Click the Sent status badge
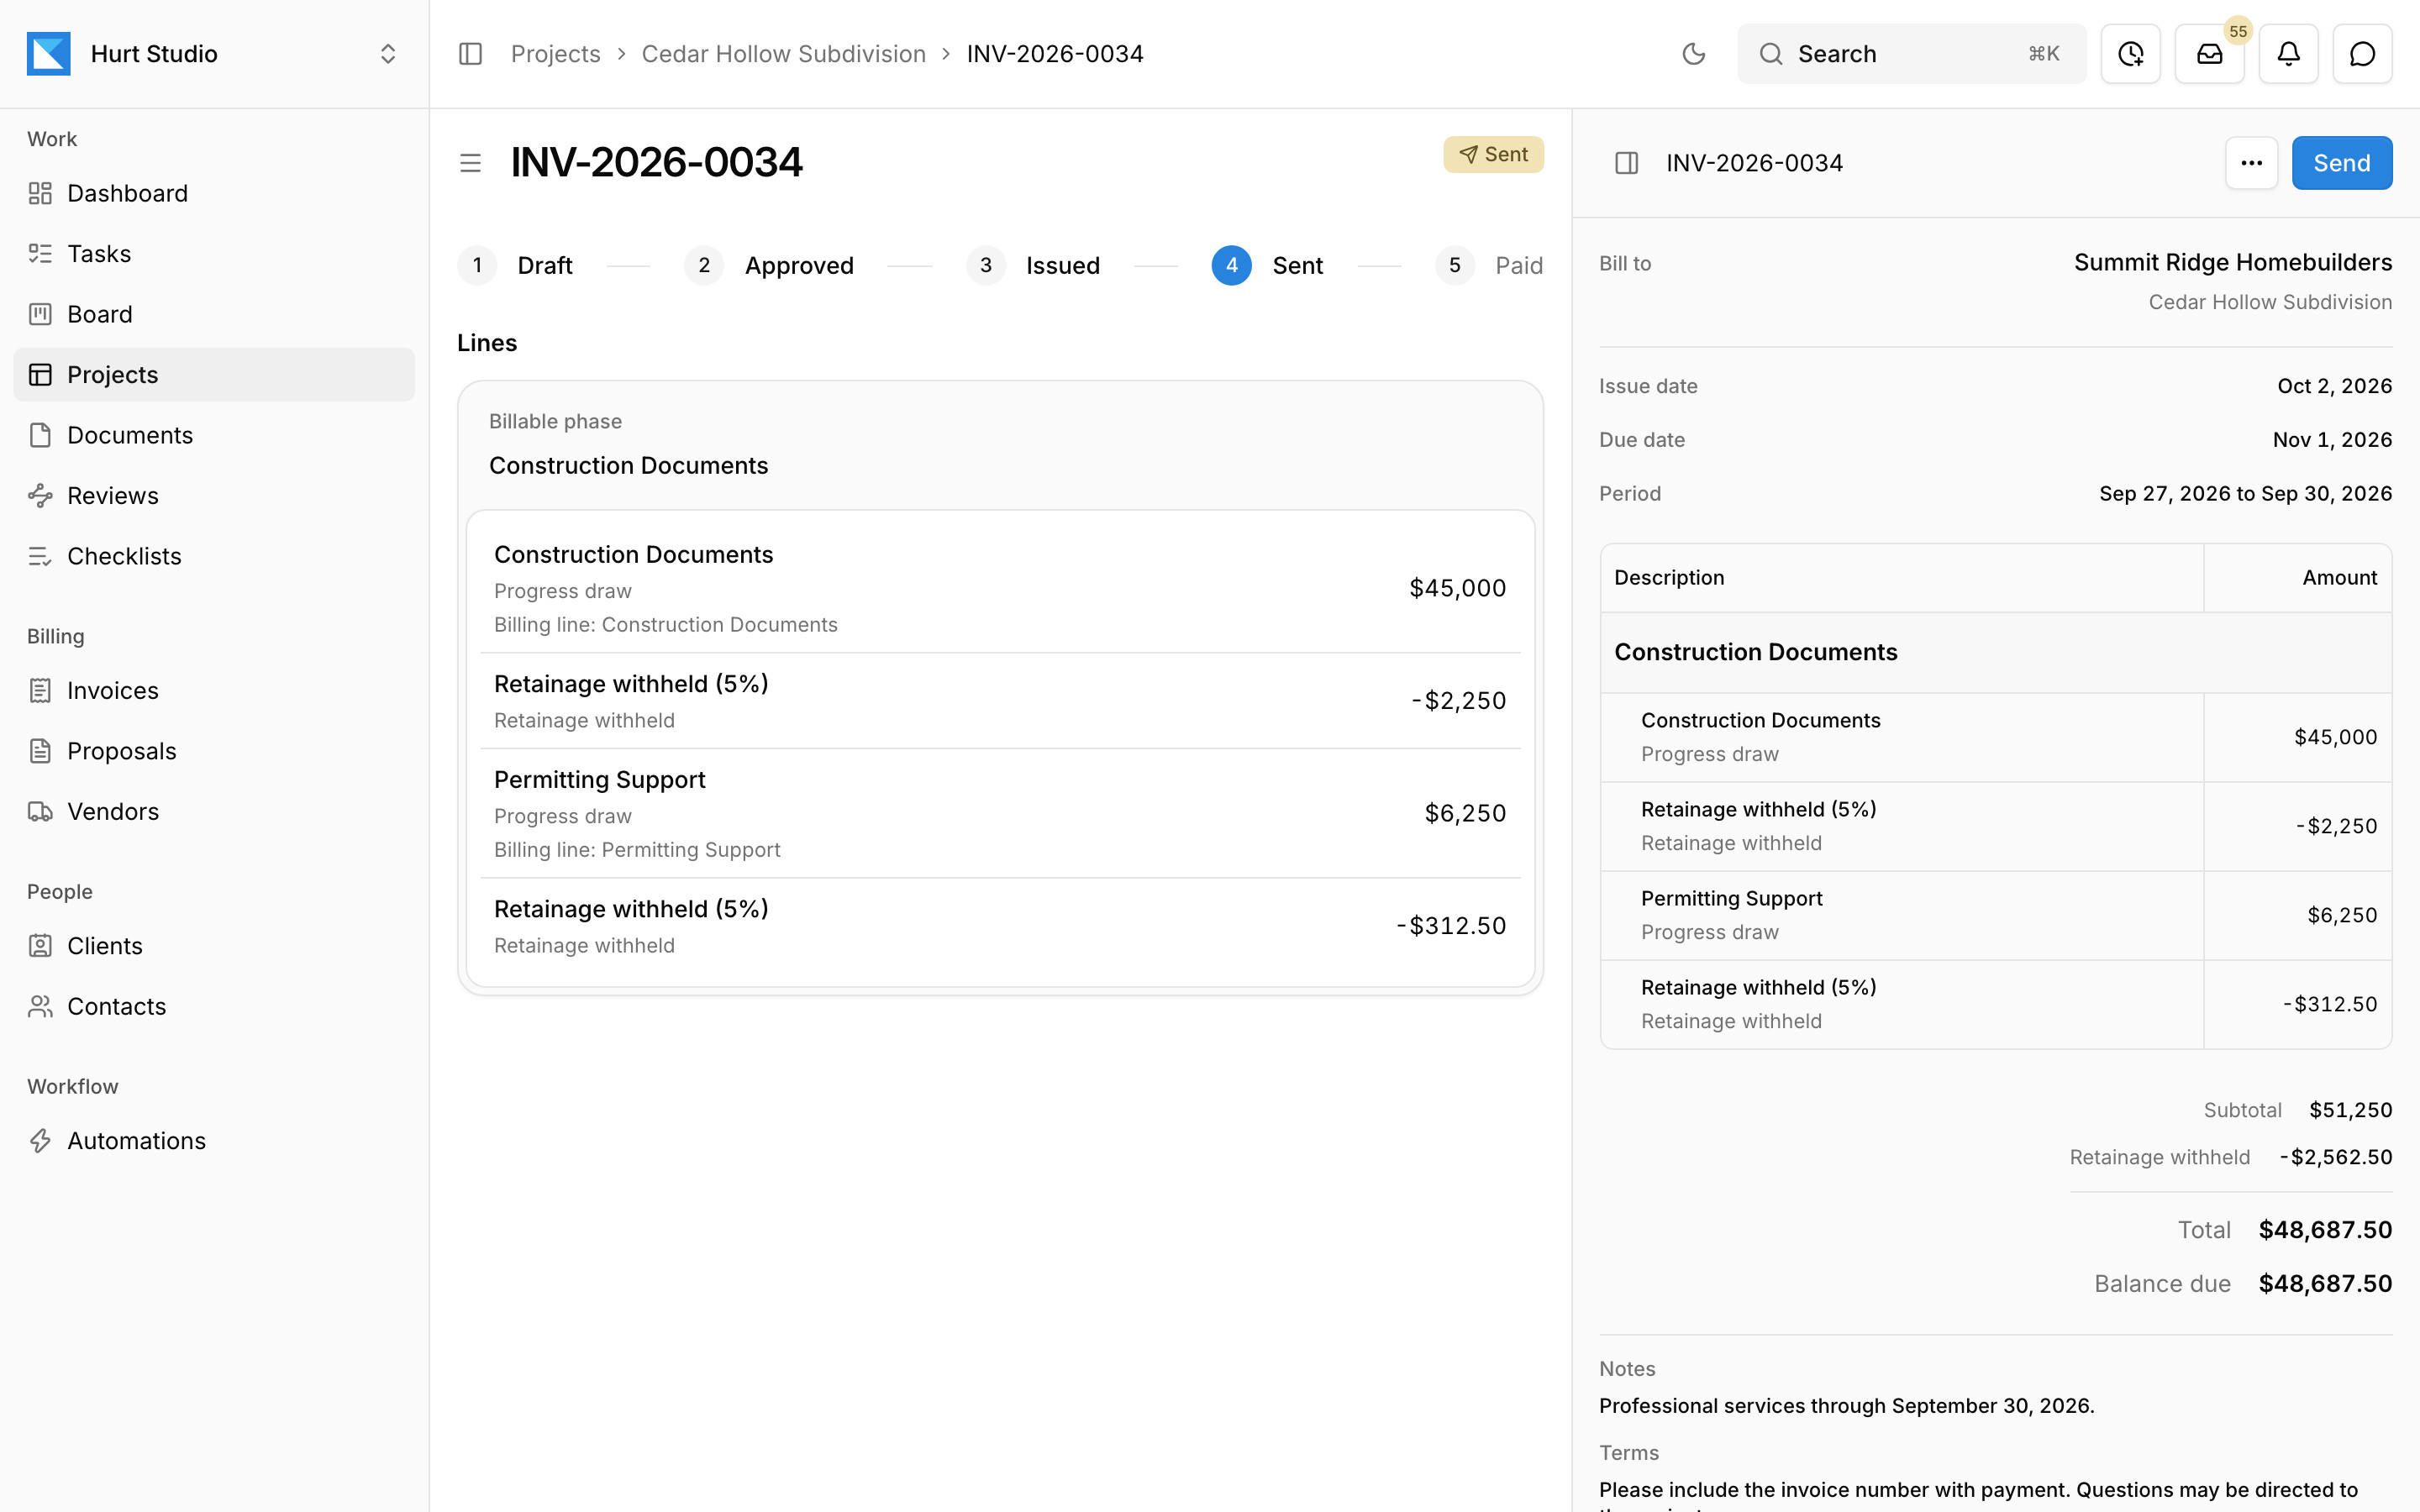Screen dimensions: 2420x1512 click(1493, 155)
